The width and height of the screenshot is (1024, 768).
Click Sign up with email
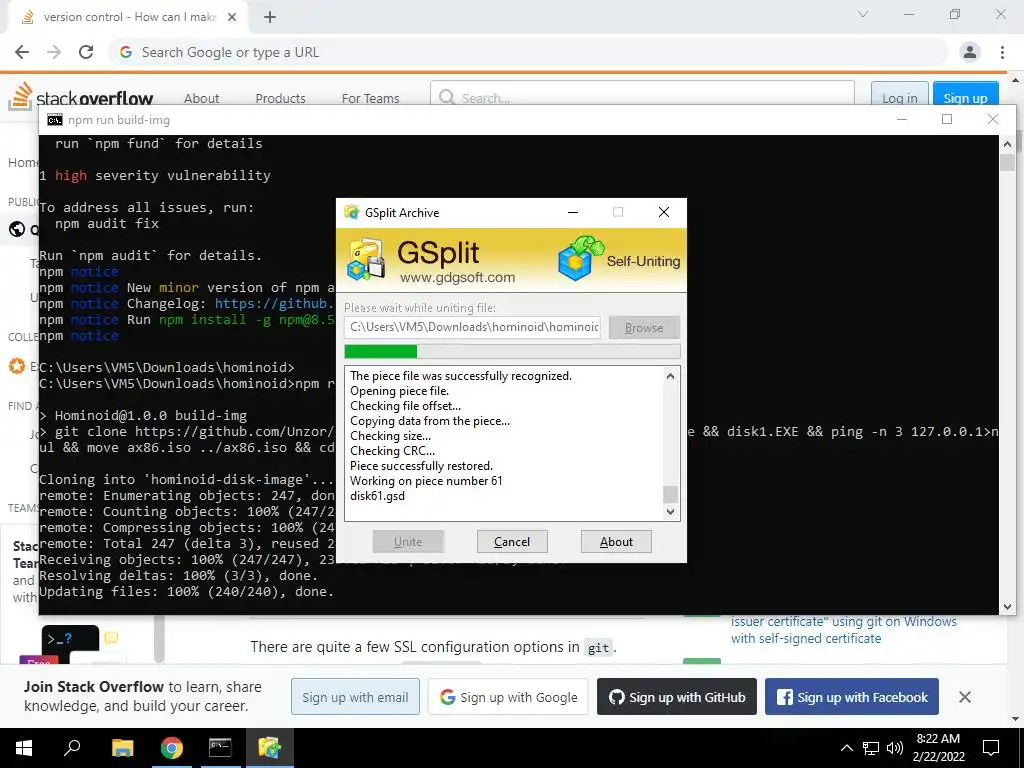[355, 697]
